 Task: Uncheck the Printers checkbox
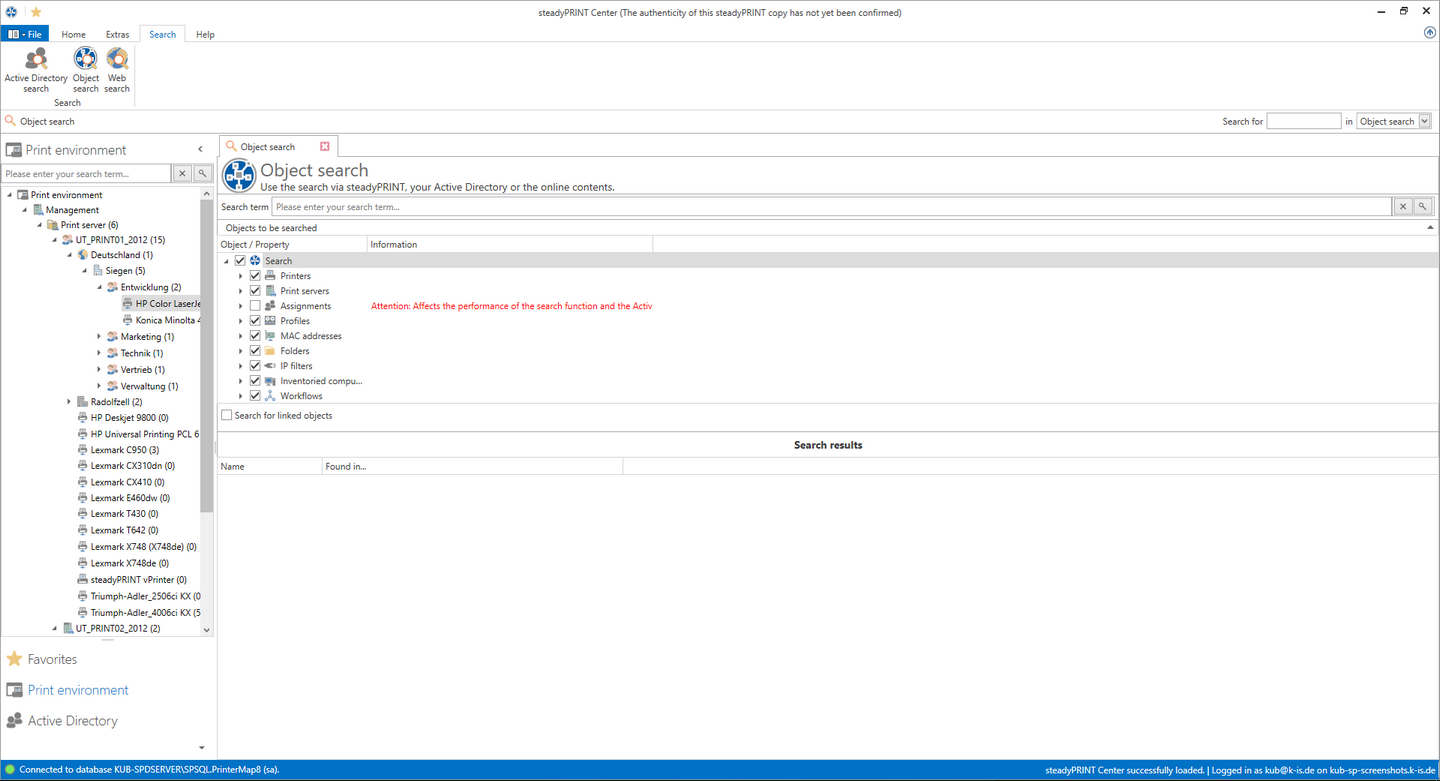click(x=256, y=276)
